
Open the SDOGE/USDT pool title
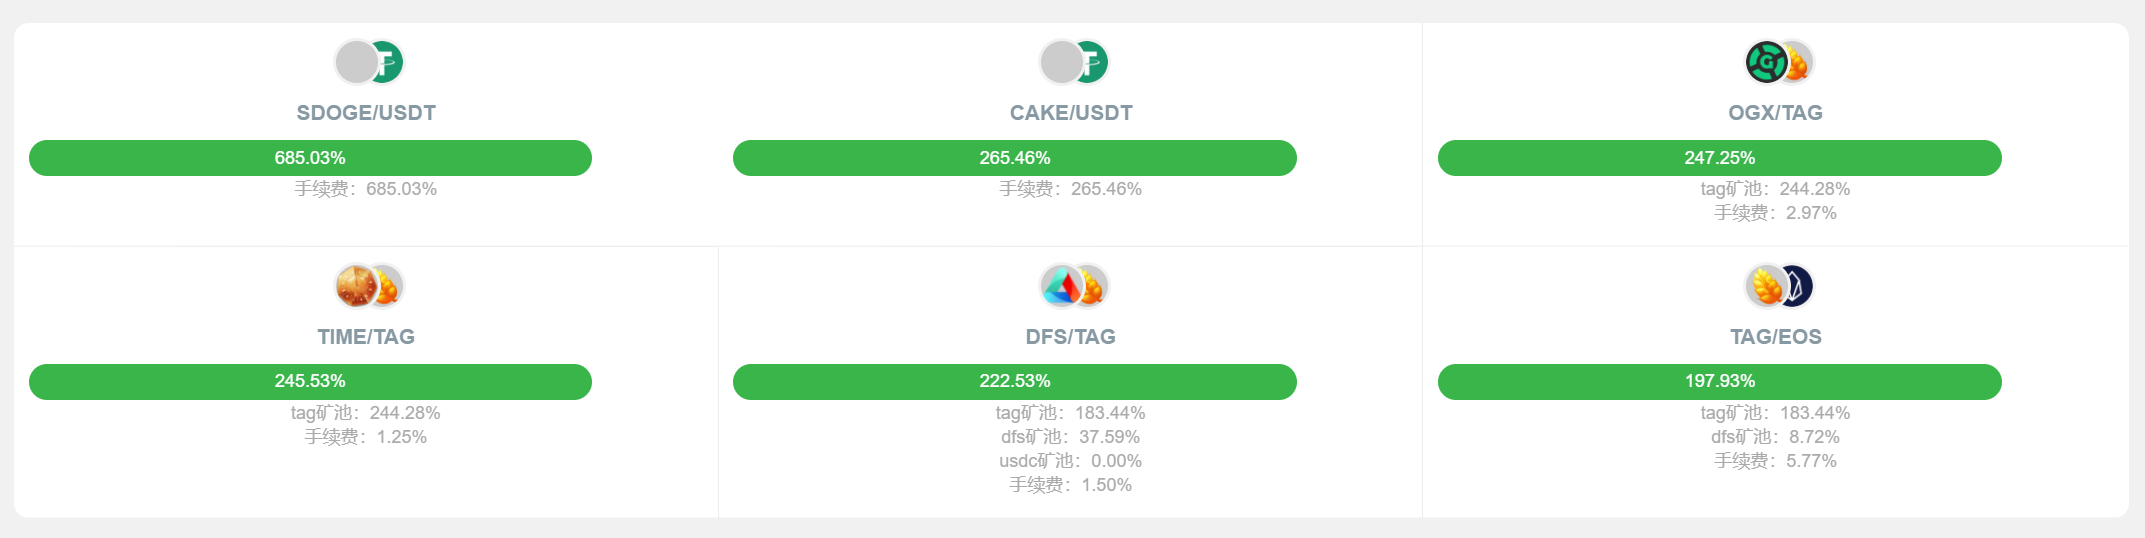366,113
